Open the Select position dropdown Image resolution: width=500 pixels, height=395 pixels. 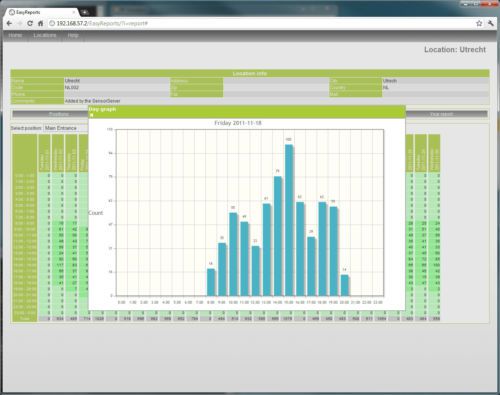[x=61, y=128]
